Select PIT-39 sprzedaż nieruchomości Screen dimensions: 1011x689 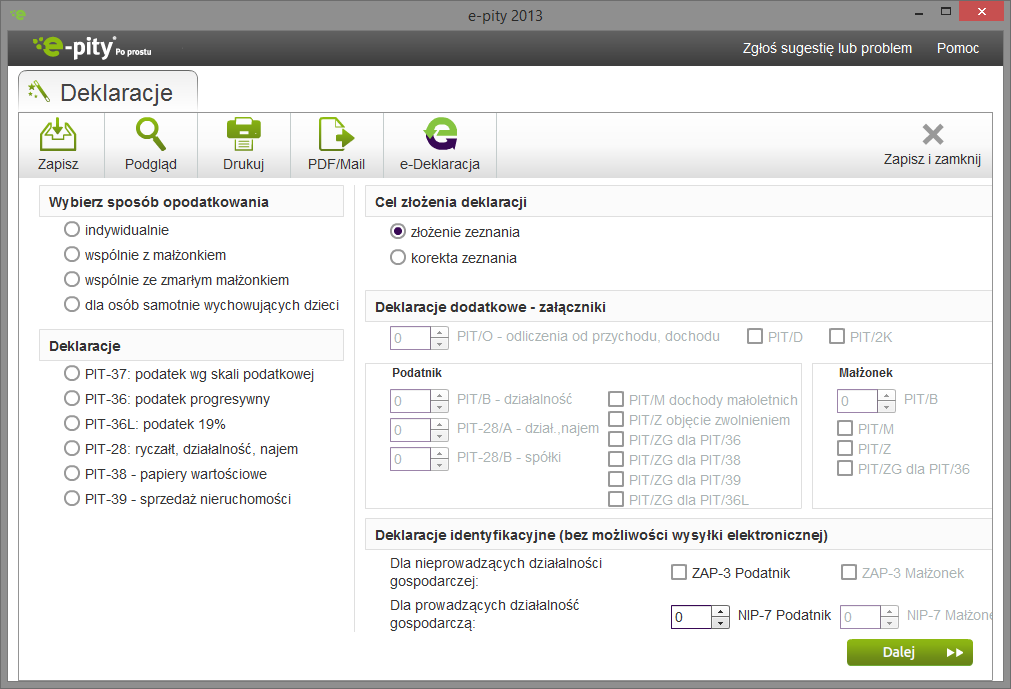coord(72,498)
